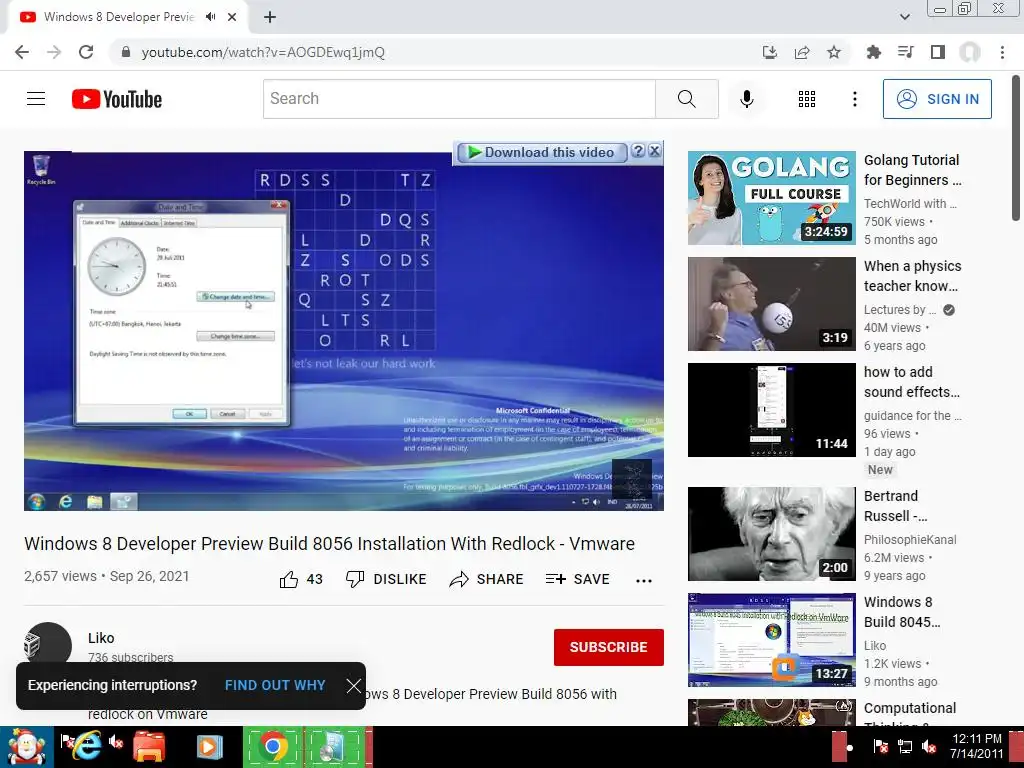Open Bertrand Russell video thumbnail
The width and height of the screenshot is (1024, 768).
coord(771,534)
